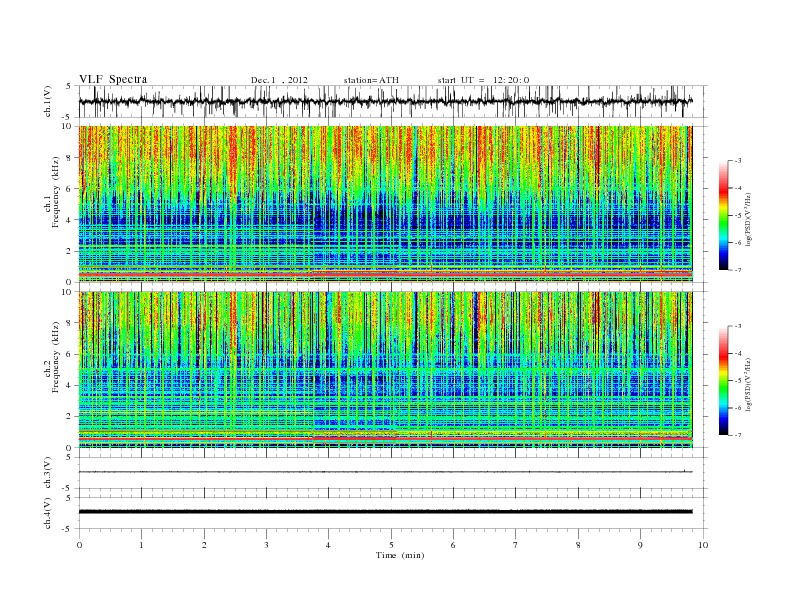Click the 1 tick on the time axis
This screenshot has width=792, height=612.
[141, 545]
